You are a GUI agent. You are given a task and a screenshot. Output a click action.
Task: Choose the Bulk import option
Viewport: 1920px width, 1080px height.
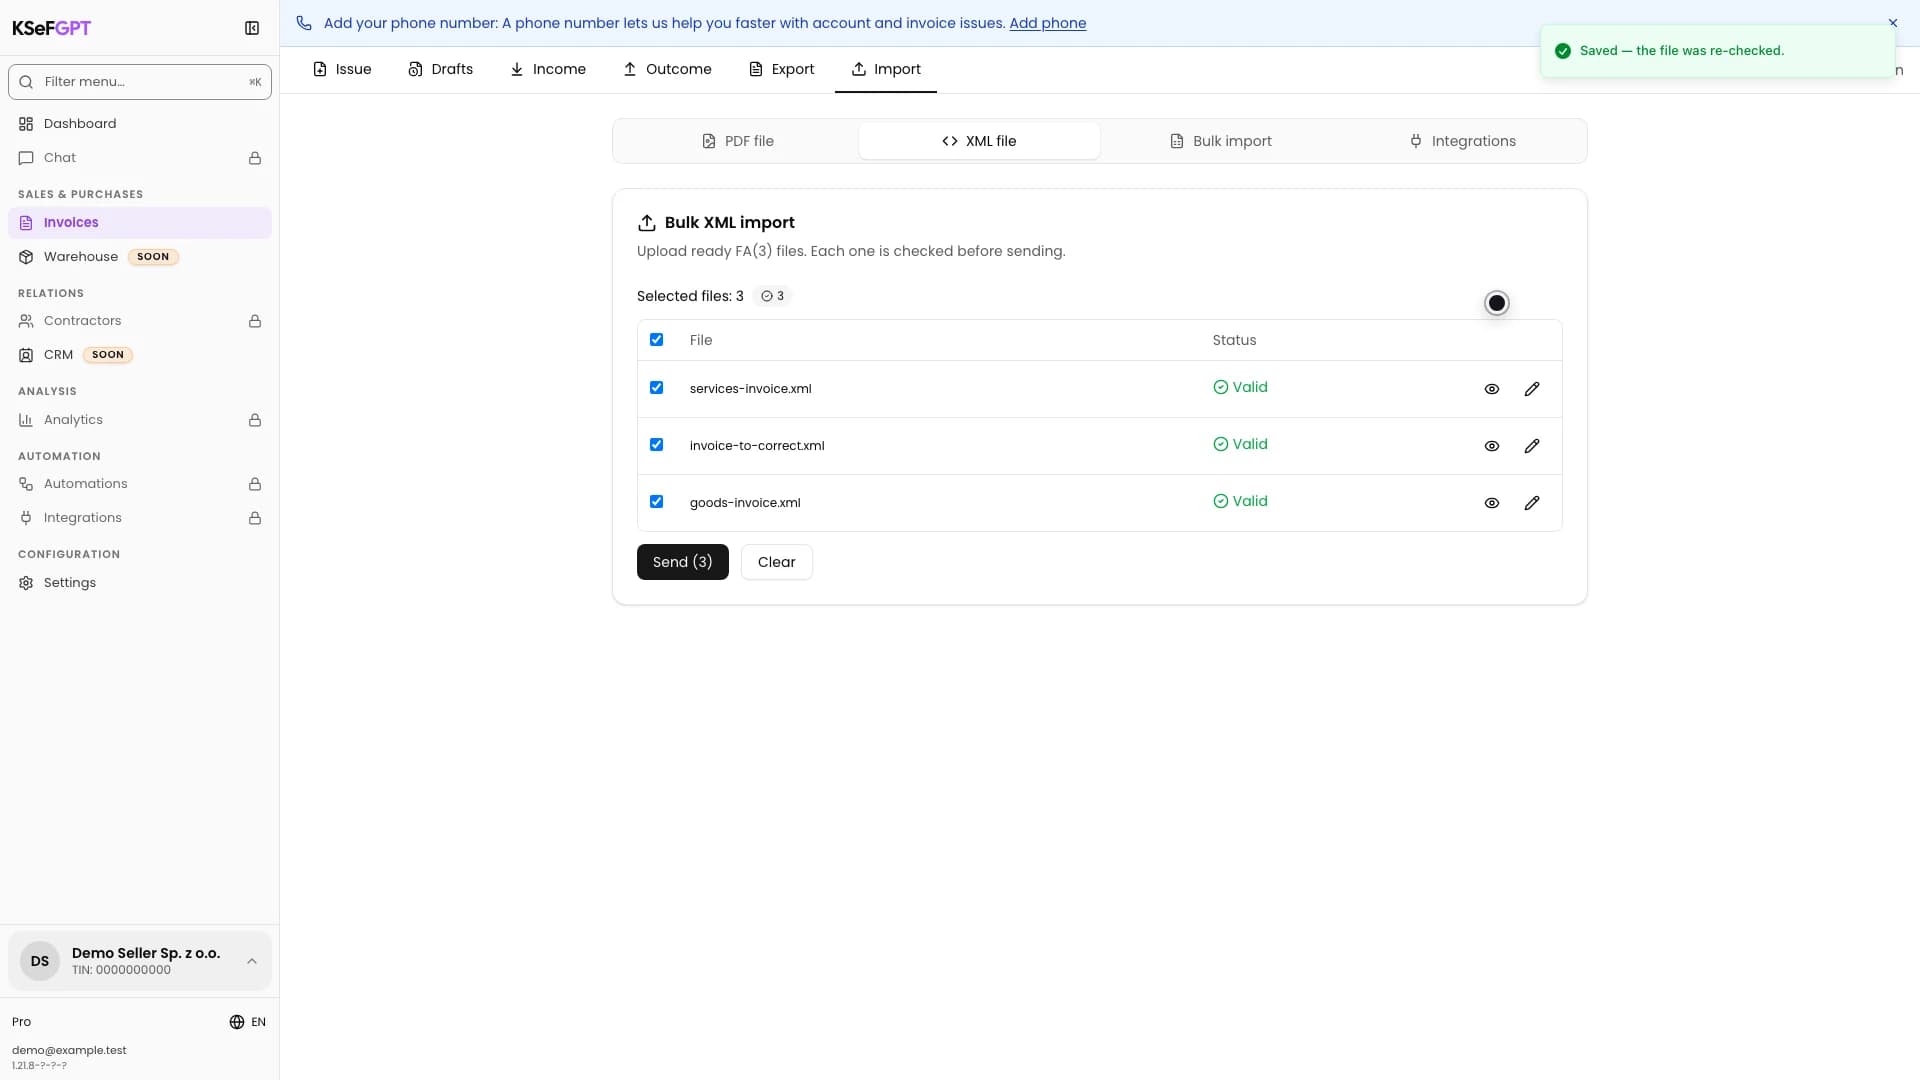[1221, 141]
